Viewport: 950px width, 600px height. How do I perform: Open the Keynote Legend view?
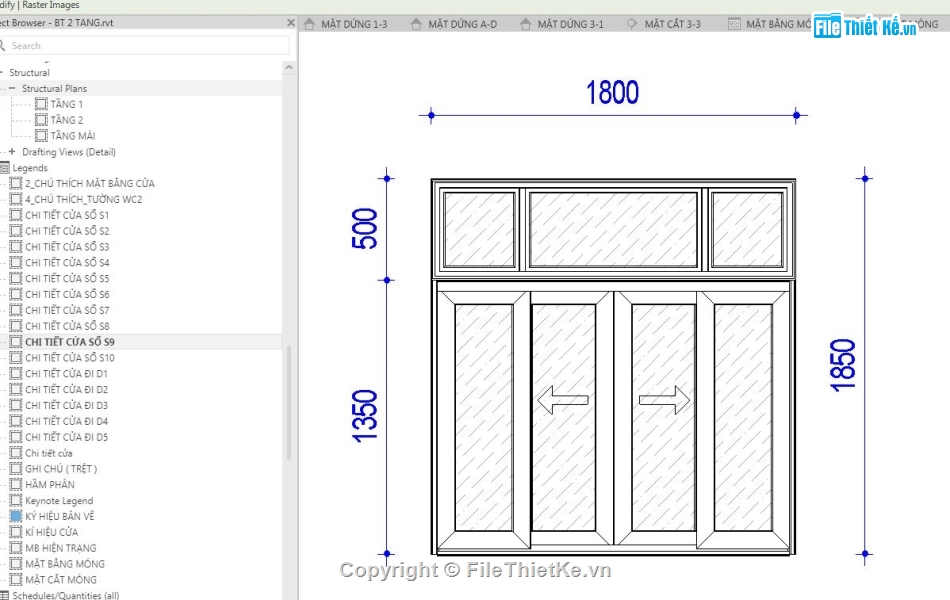pyautogui.click(x=59, y=501)
